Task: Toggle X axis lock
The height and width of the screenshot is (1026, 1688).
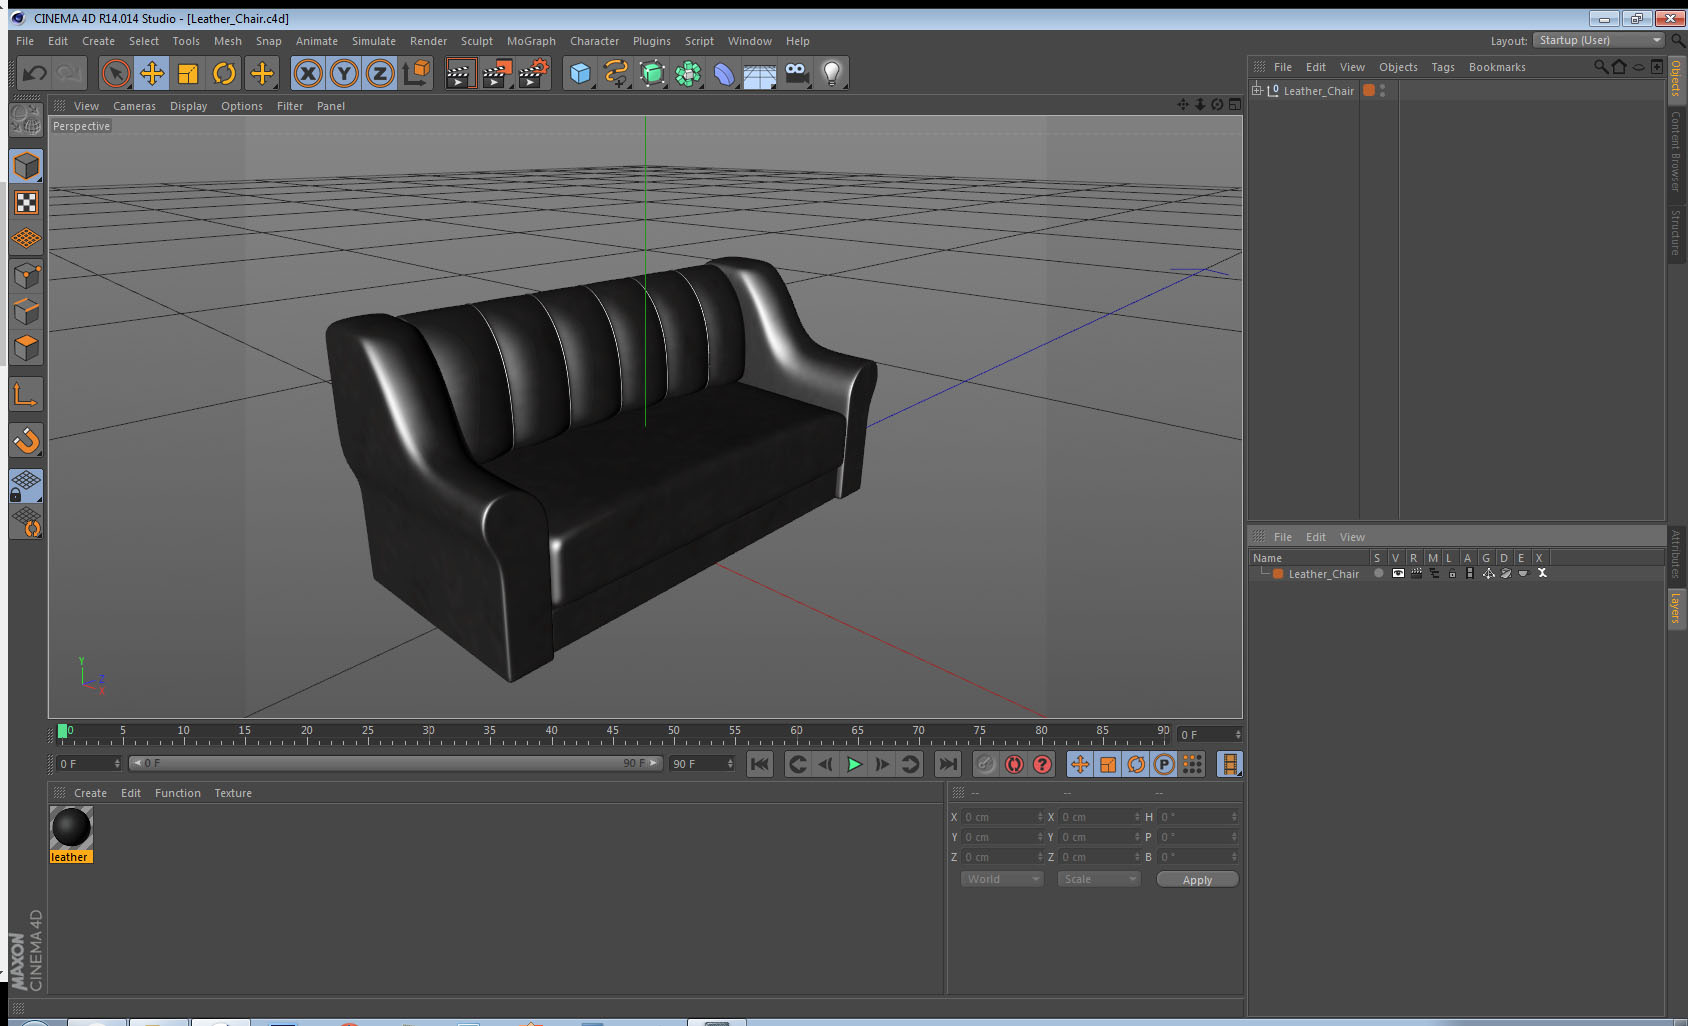Action: tap(308, 73)
